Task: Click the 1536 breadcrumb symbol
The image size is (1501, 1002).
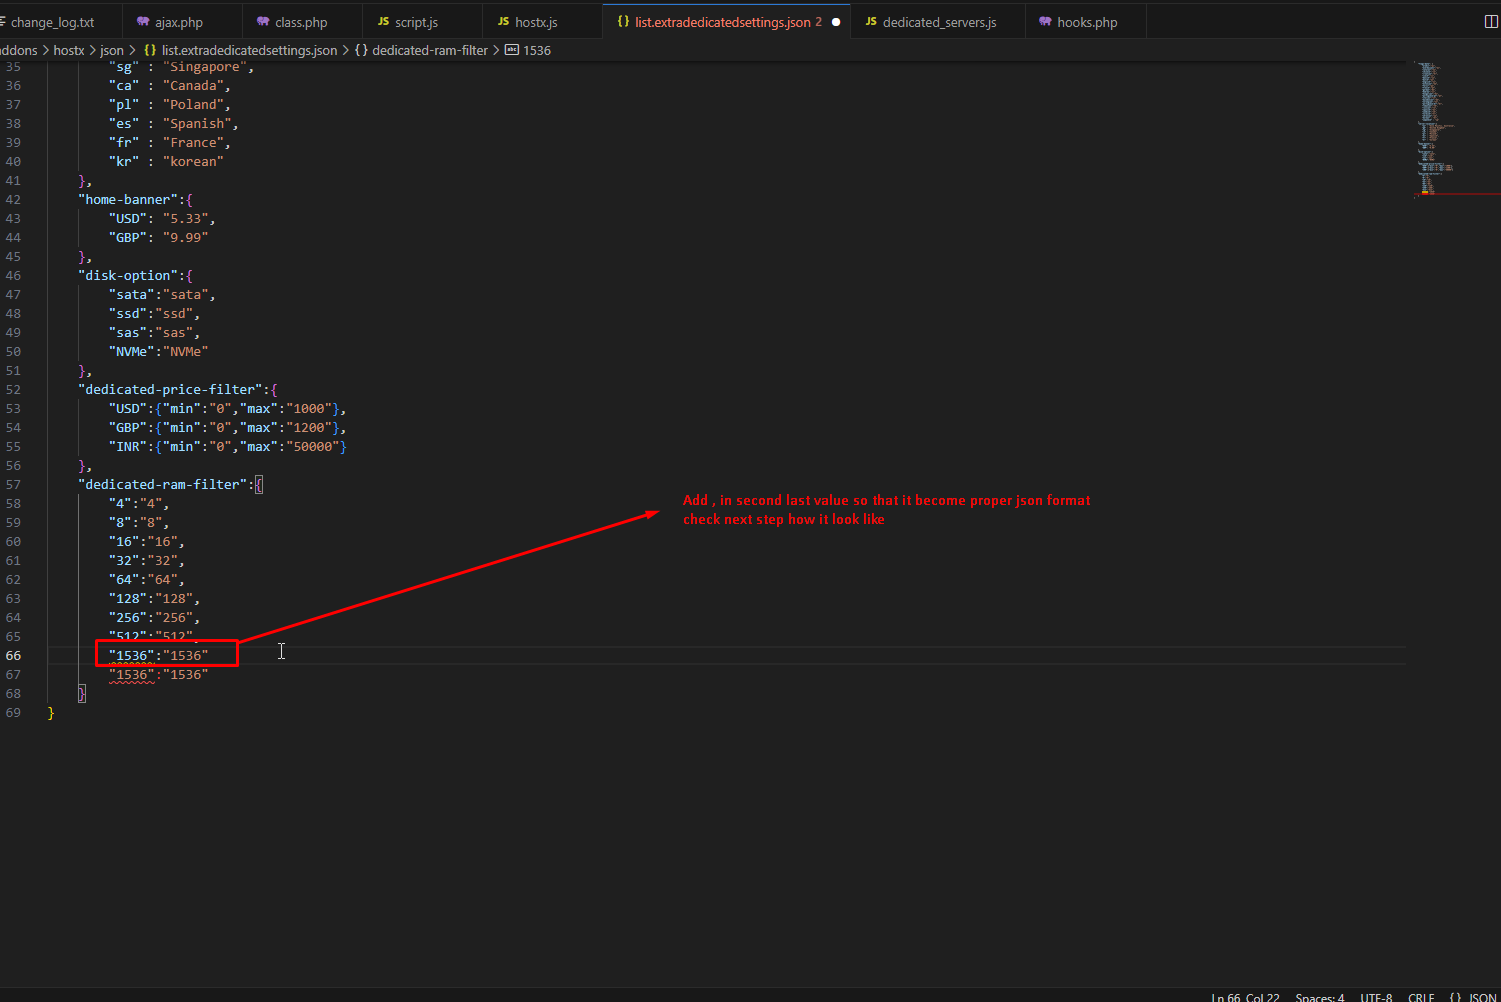Action: point(537,50)
